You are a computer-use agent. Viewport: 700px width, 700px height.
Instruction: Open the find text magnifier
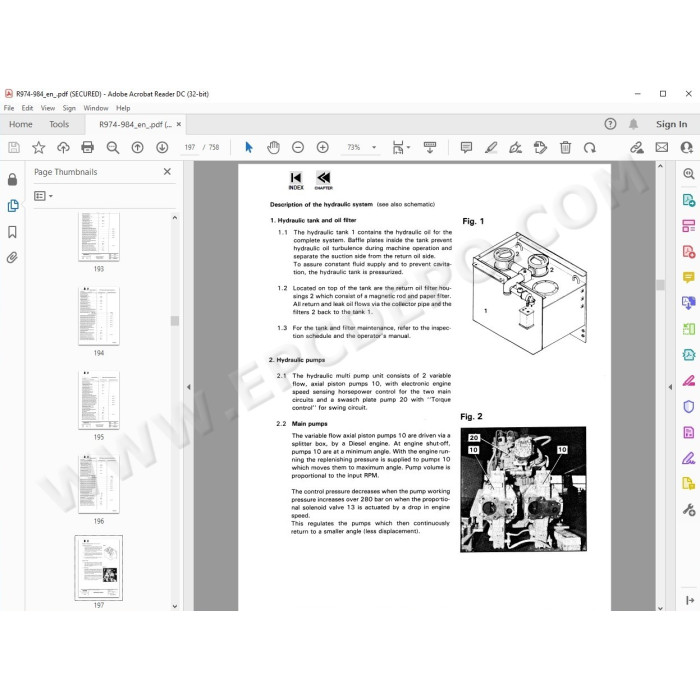click(112, 148)
